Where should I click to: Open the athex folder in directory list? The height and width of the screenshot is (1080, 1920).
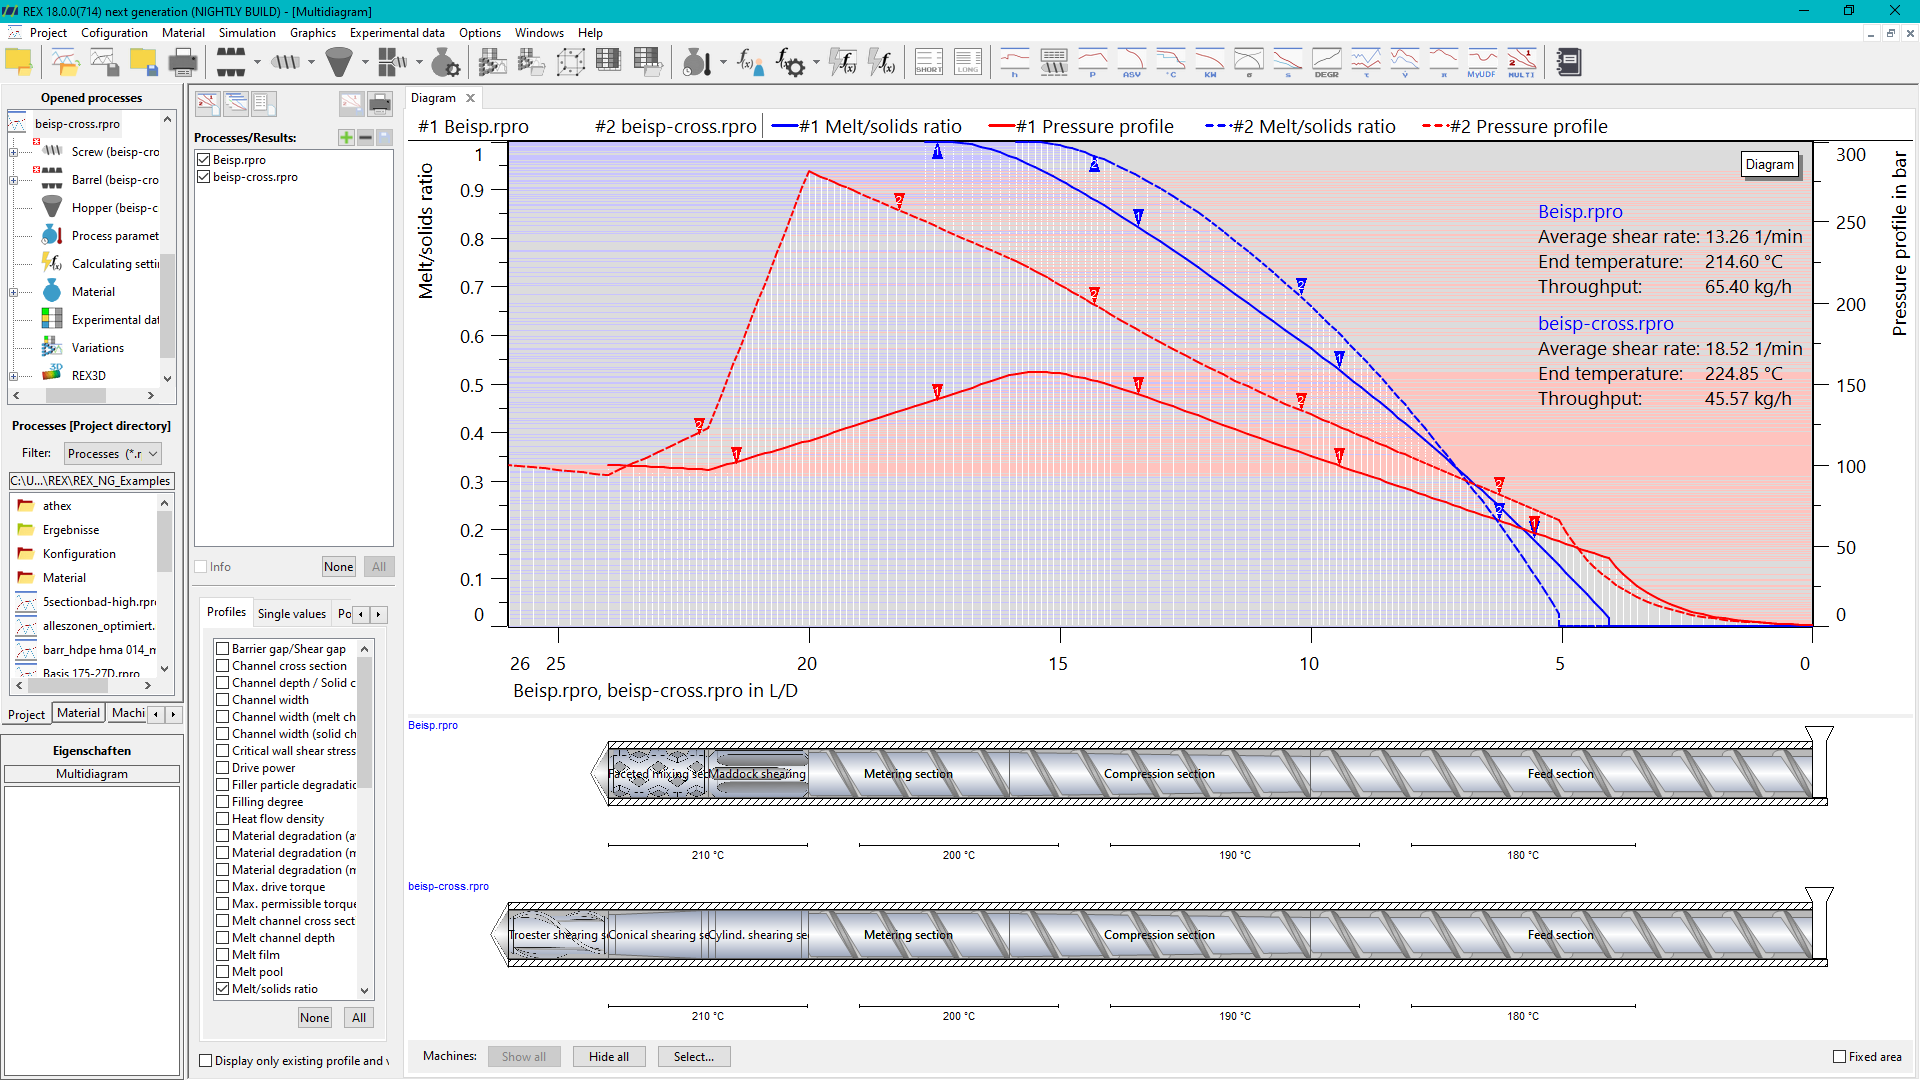(x=57, y=506)
